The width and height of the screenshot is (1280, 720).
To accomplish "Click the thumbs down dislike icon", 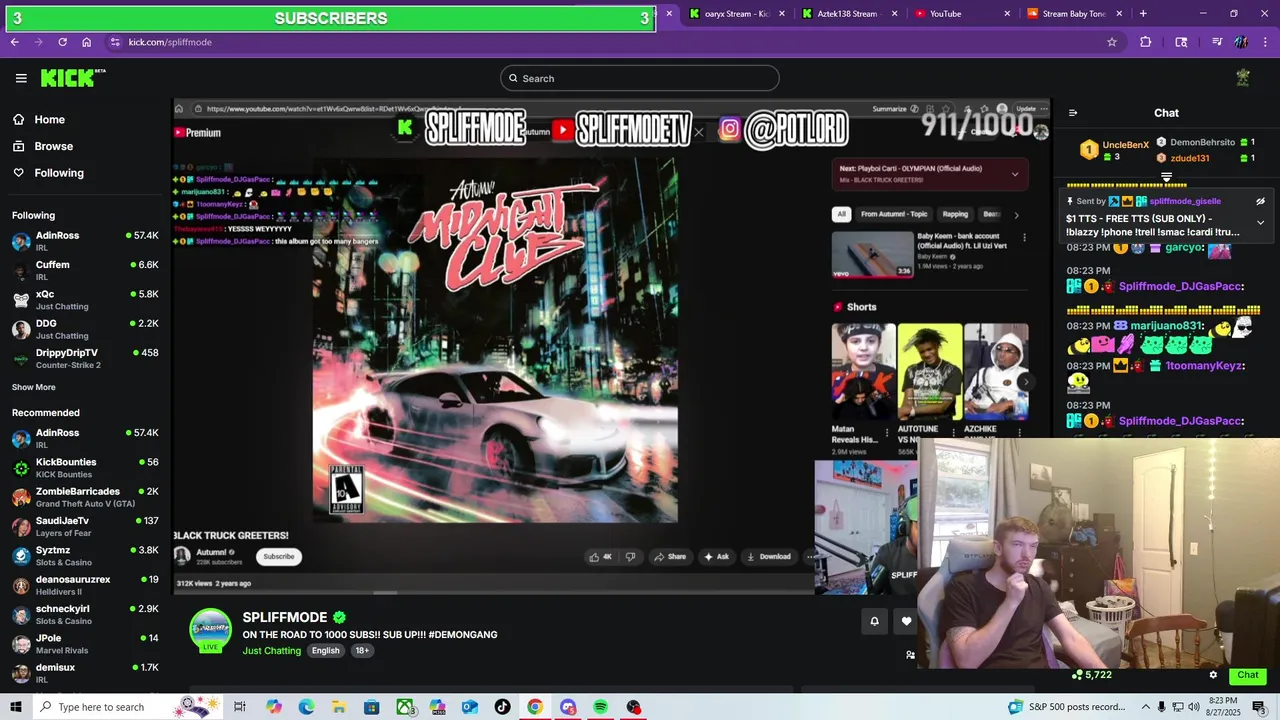I will [x=630, y=557].
